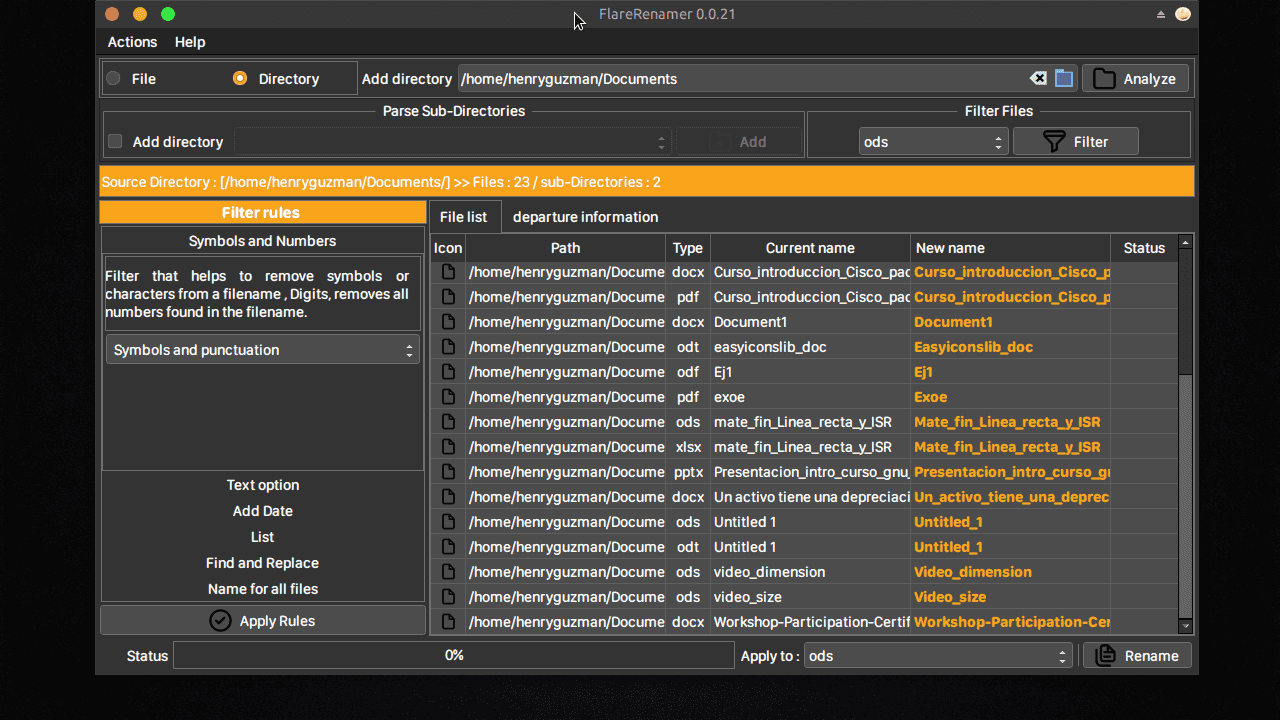
Task: Click the Add directory path input field
Action: pos(740,79)
